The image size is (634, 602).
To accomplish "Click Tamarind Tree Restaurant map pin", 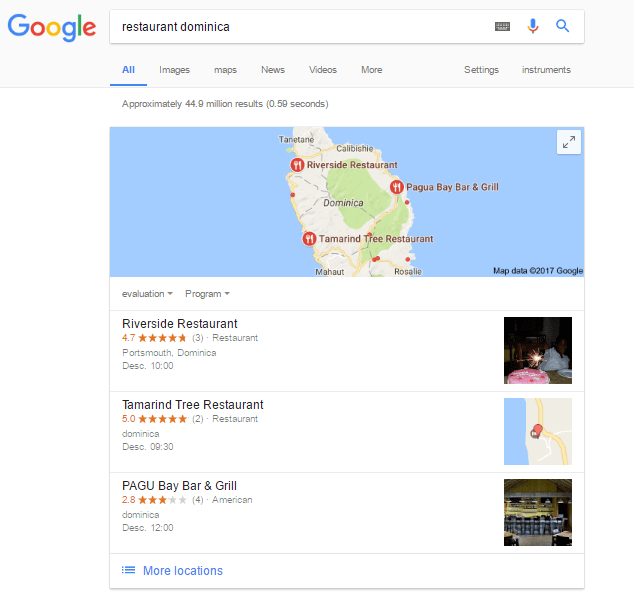I will click(x=309, y=239).
